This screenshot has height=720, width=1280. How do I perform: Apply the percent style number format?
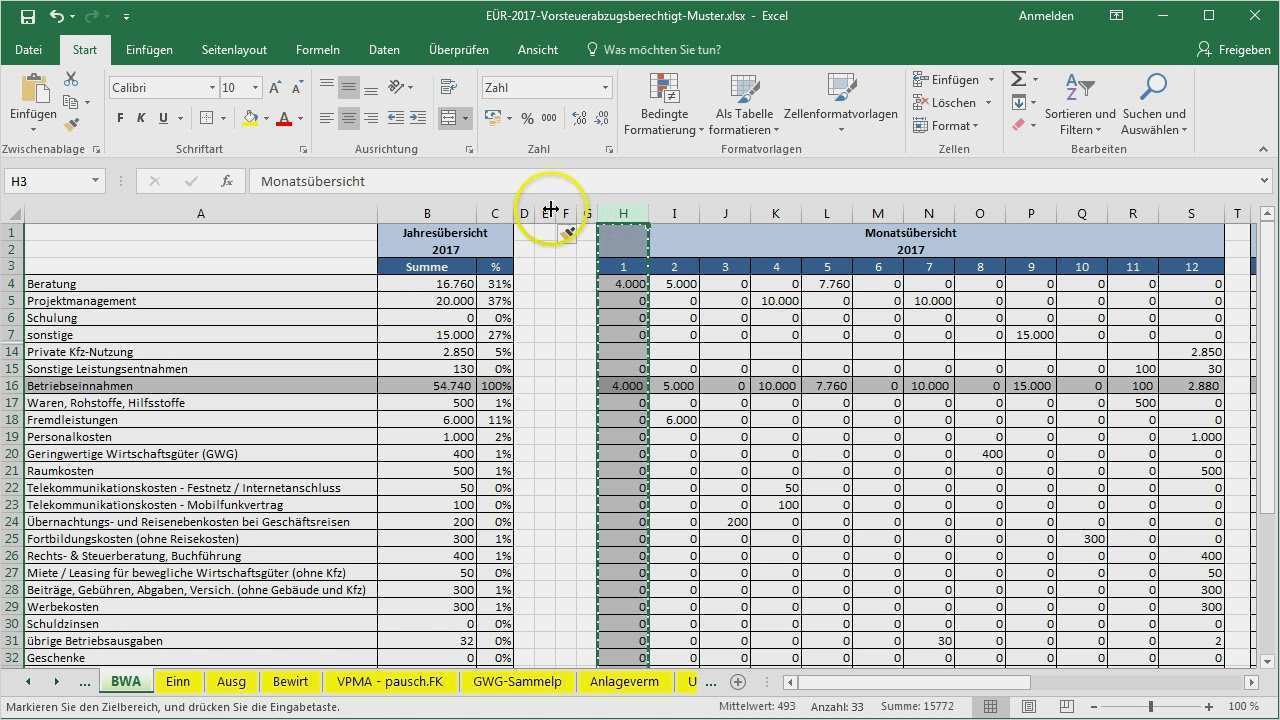pyautogui.click(x=527, y=118)
